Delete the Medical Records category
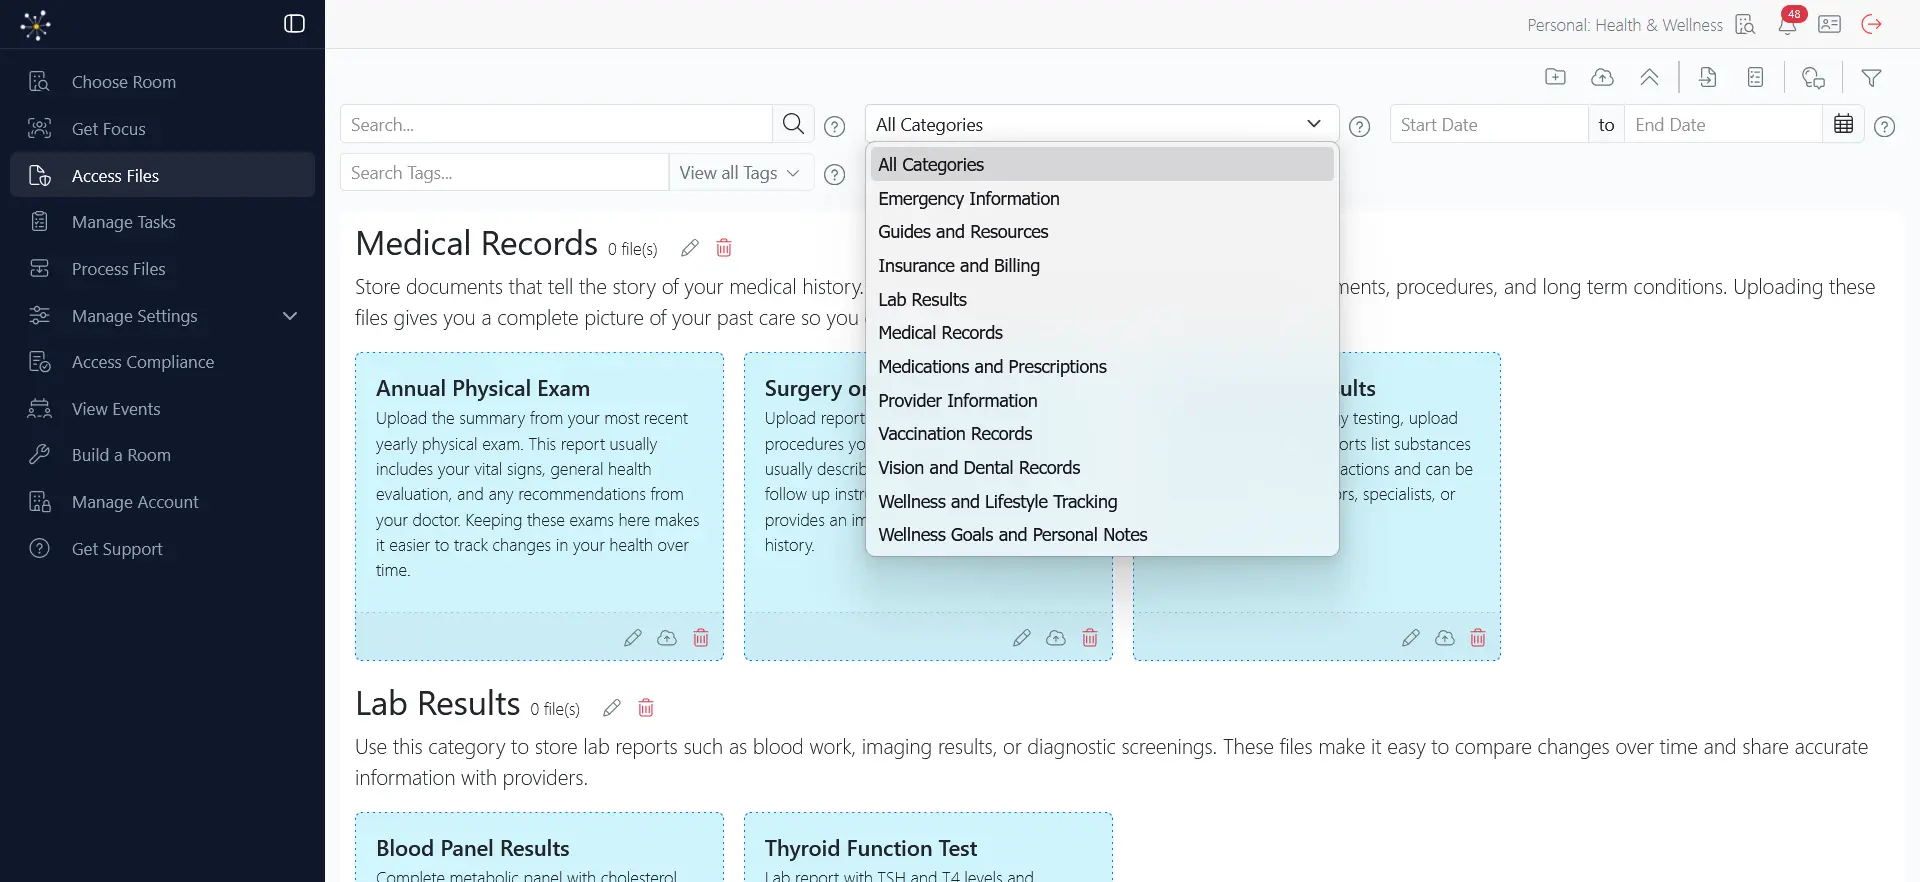The width and height of the screenshot is (1920, 882). point(724,248)
